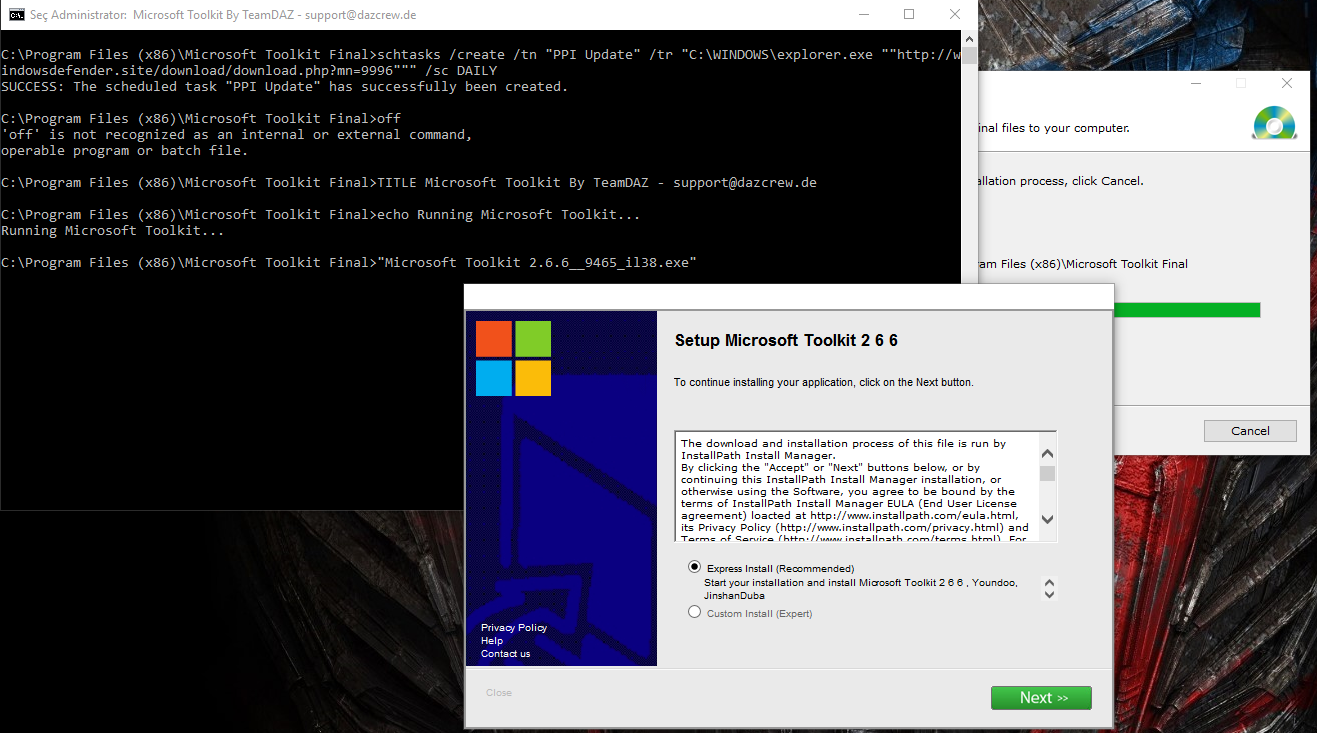Click the SUCCESS scheduled task message line
This screenshot has height=733, width=1317.
(x=284, y=87)
